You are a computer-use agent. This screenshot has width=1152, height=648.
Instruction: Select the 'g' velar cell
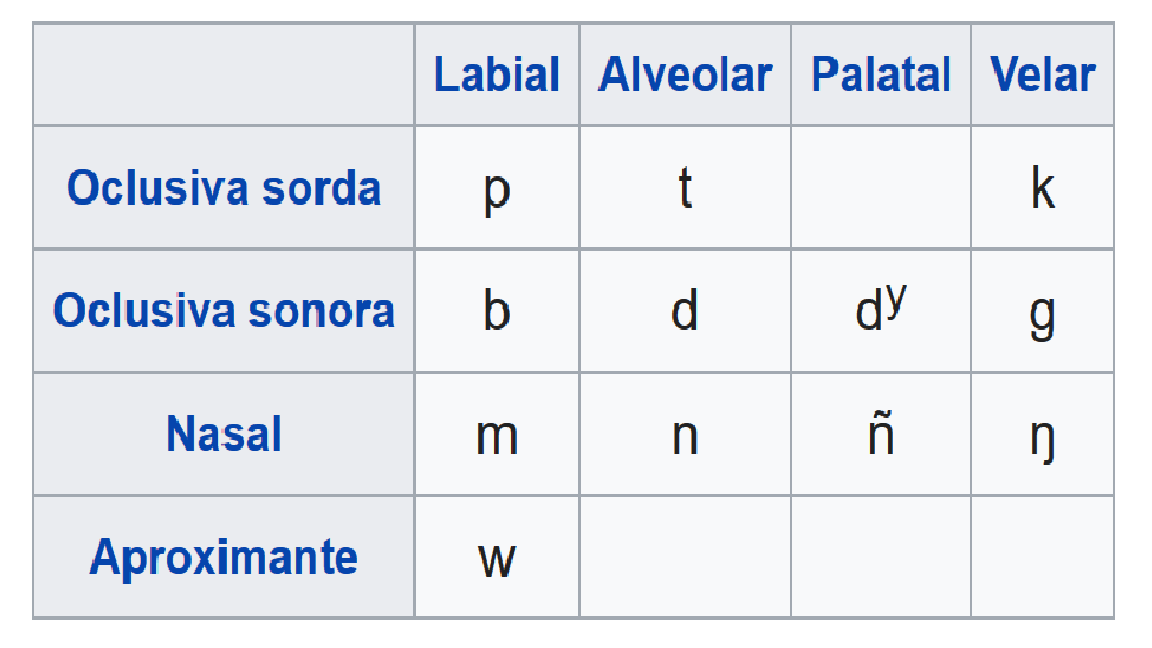(x=1042, y=313)
